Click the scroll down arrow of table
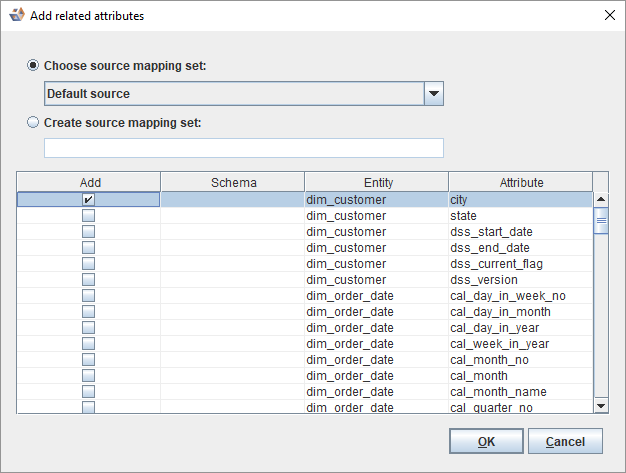Screen dimensions: 626x473 (x=601, y=405)
